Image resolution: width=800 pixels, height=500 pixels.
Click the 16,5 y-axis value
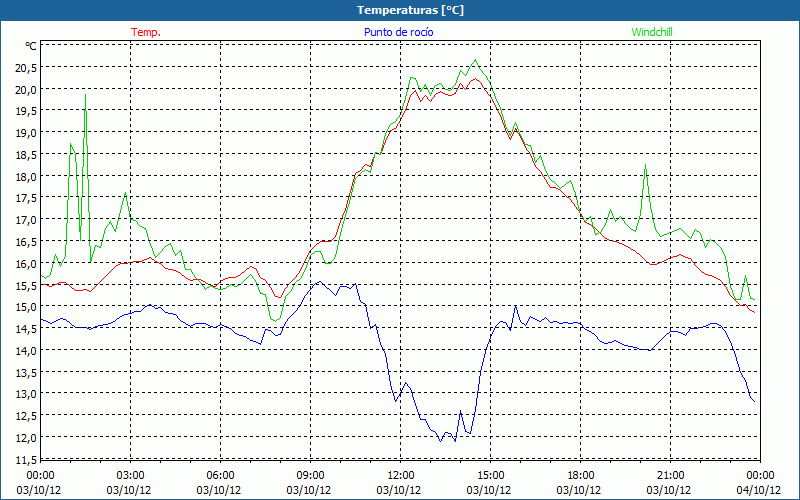[x=26, y=242]
